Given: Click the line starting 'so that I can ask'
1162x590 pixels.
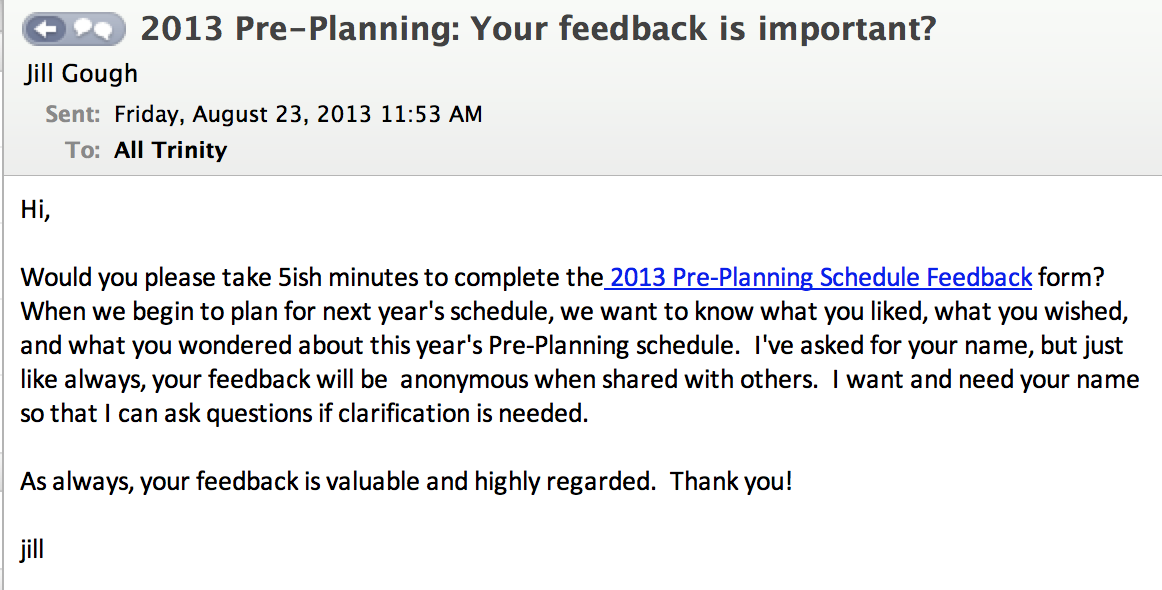Looking at the screenshot, I should [303, 413].
